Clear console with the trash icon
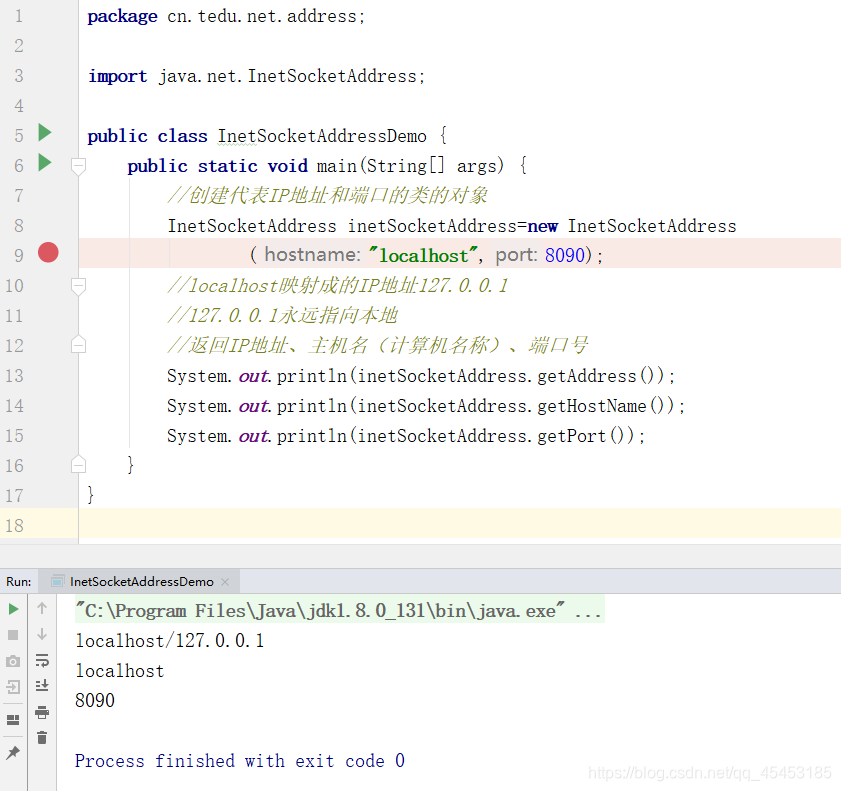The width and height of the screenshot is (841, 791). point(42,738)
